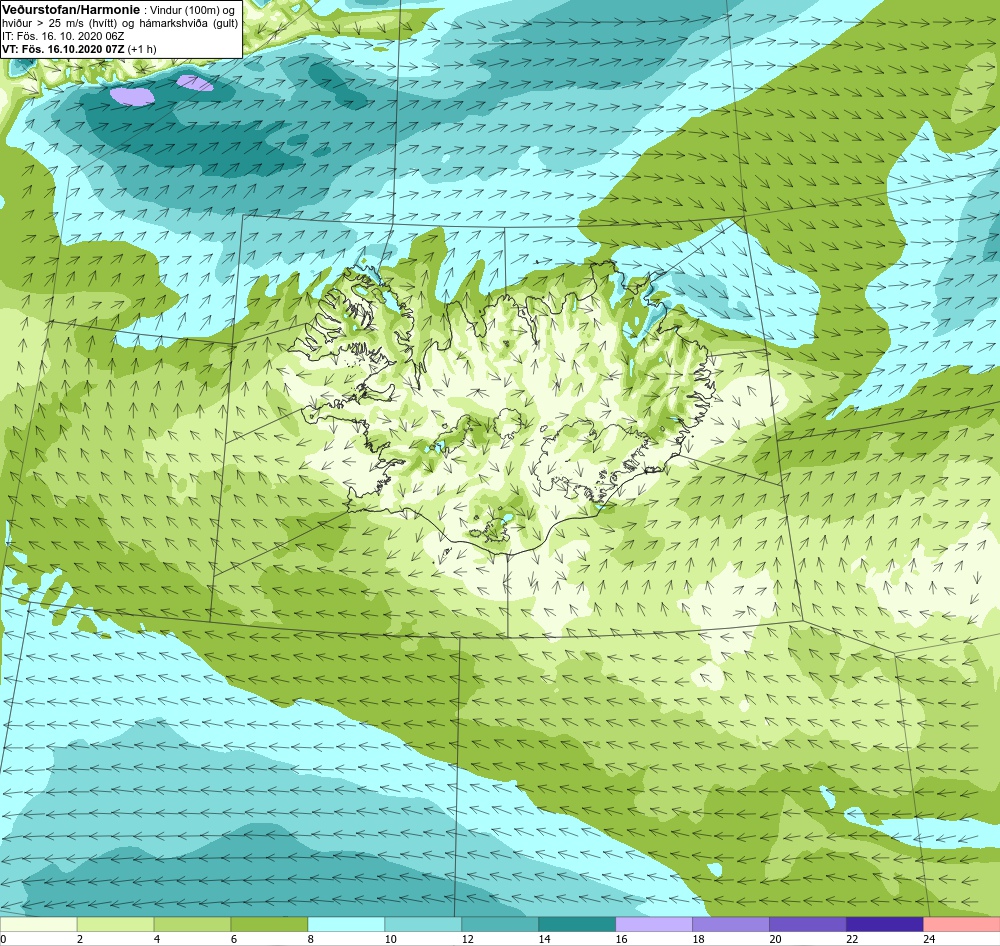Click the 20–22 m/s violet legend swatch
Screen dimensions: 1000x946
(807, 924)
